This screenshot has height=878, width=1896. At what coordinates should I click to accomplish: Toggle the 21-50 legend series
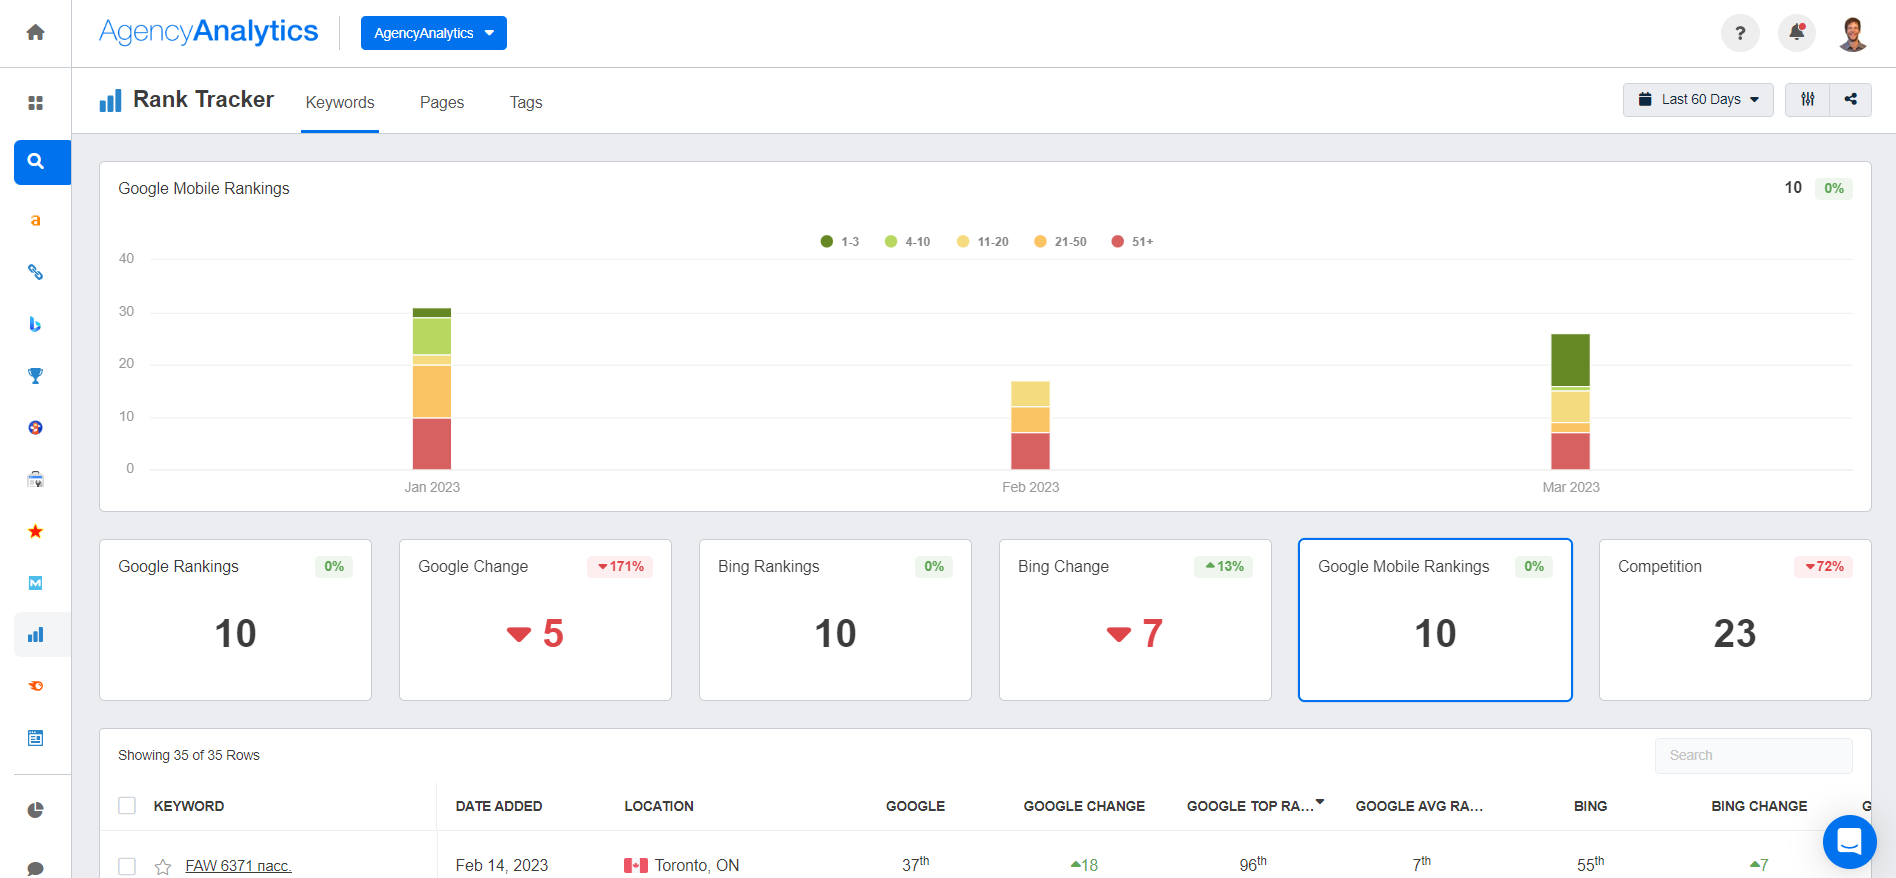1060,242
